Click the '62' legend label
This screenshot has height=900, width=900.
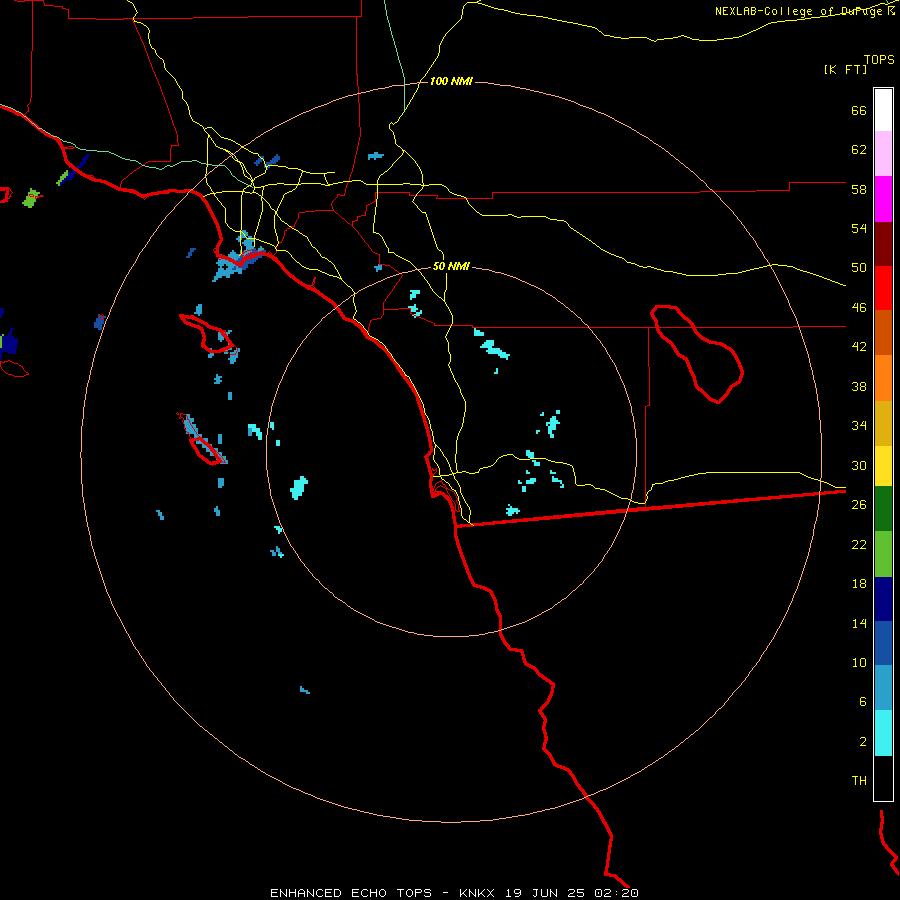(859, 150)
